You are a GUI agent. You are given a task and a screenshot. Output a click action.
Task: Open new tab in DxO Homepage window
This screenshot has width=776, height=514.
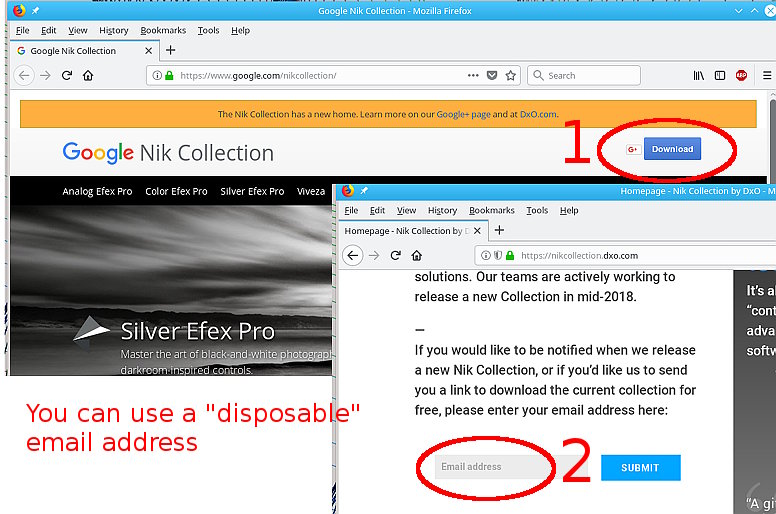point(499,230)
